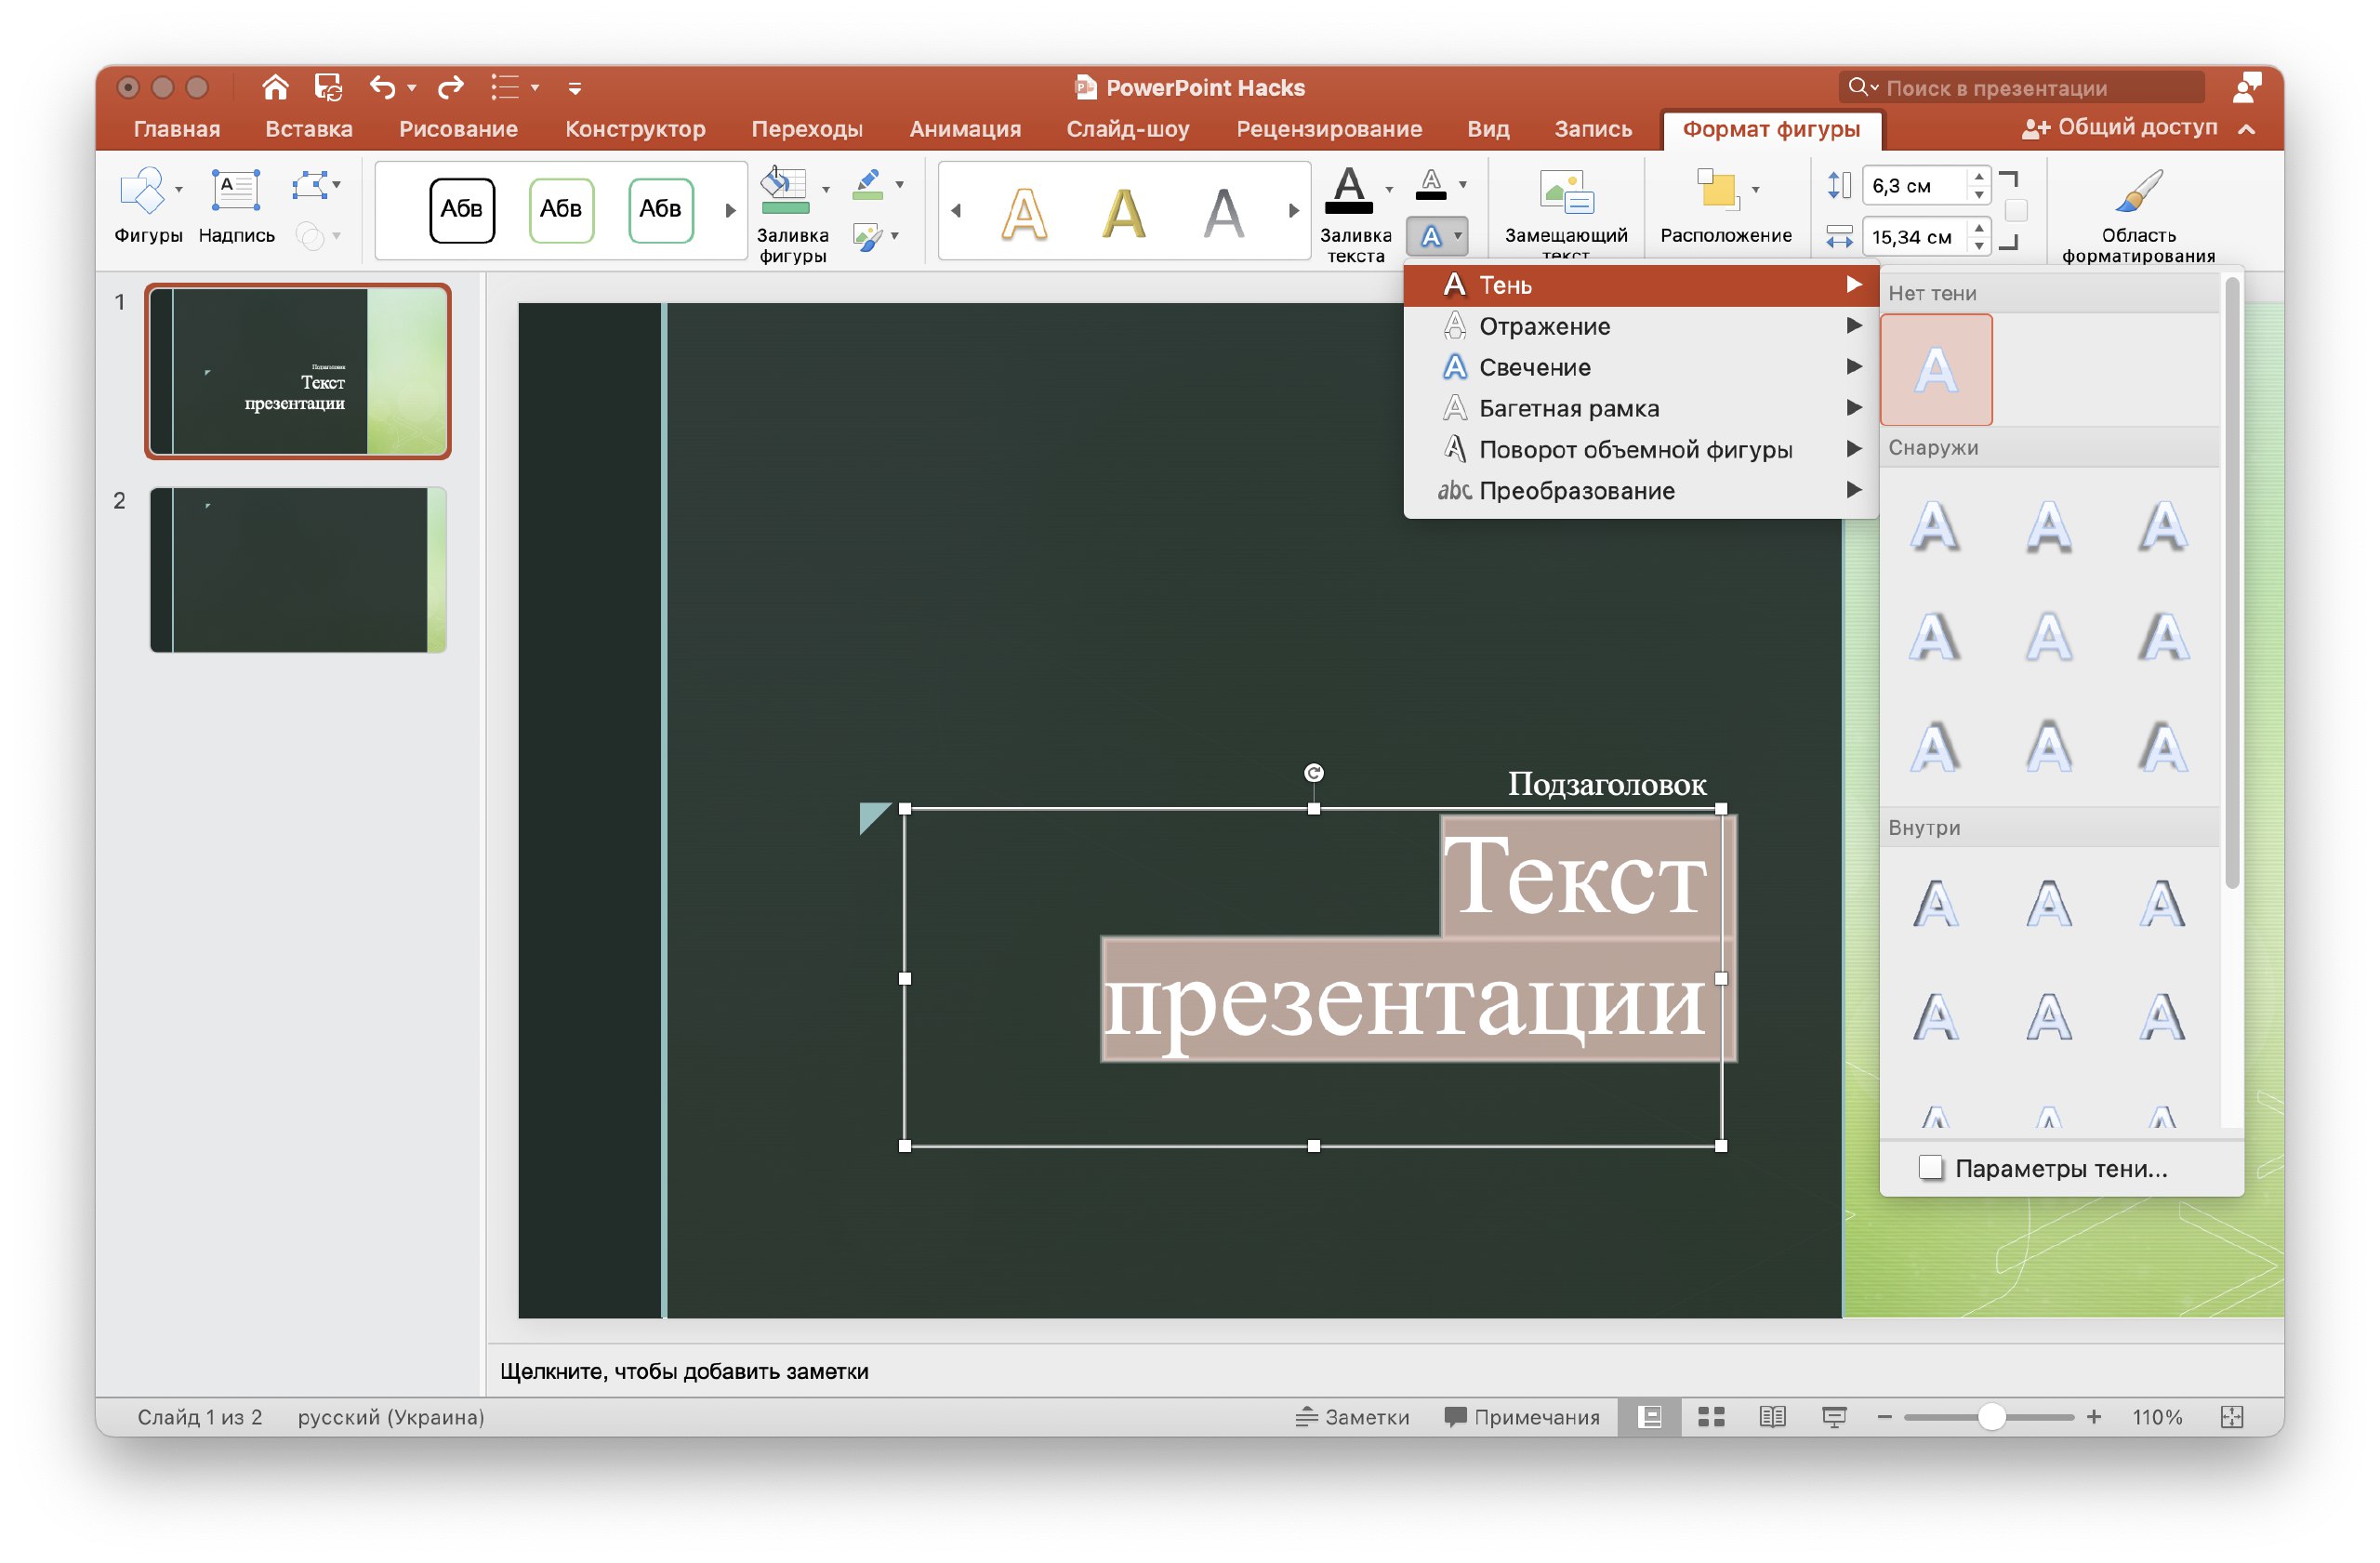Select first inner shadow preset under Внутри
Viewport: 2380px width, 1563px height.
(x=1936, y=904)
